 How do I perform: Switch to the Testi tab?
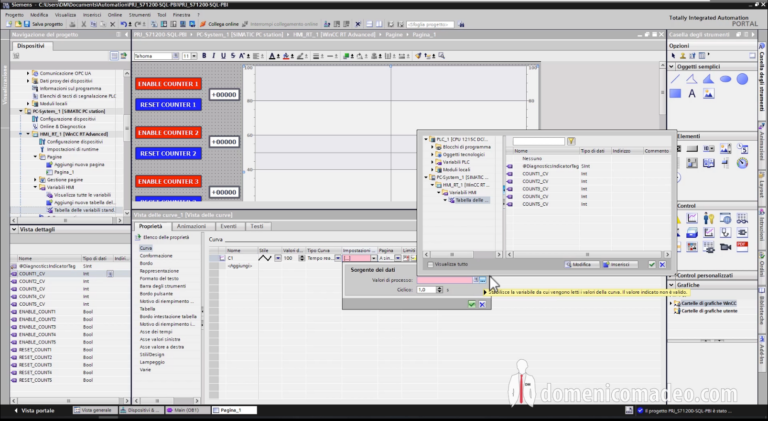[257, 226]
